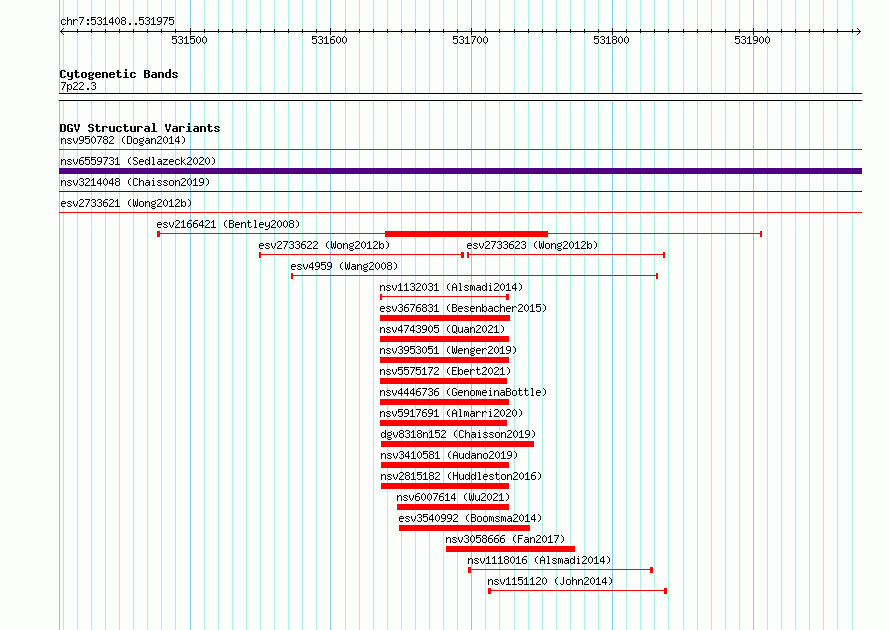Open nsv1151120 (John2014) label
Screen dimensions: 890x630
(x=550, y=581)
